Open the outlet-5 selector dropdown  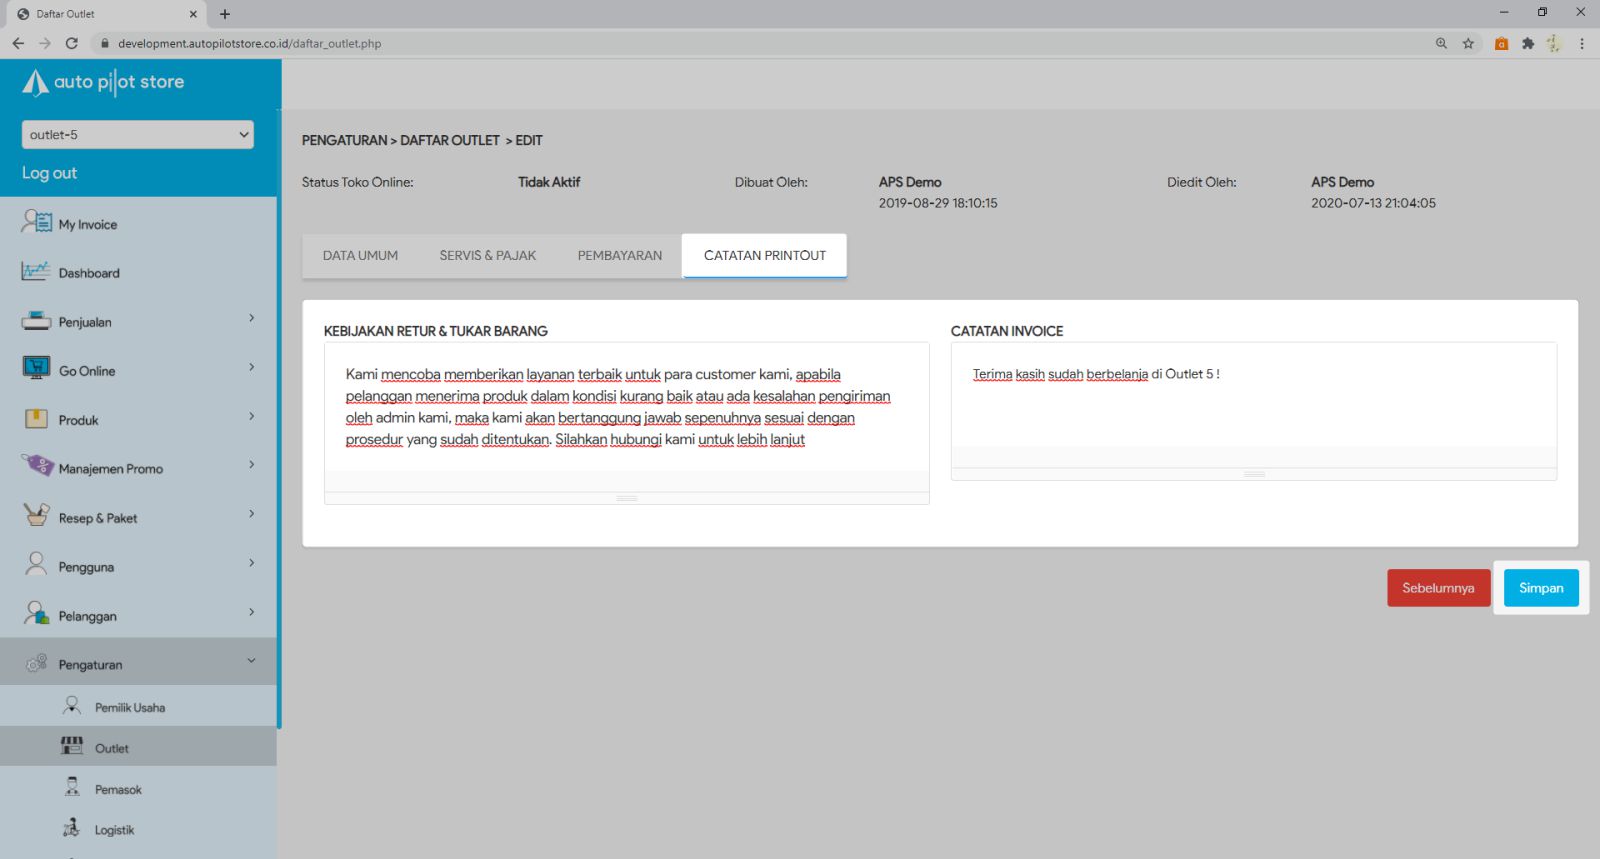tap(137, 135)
